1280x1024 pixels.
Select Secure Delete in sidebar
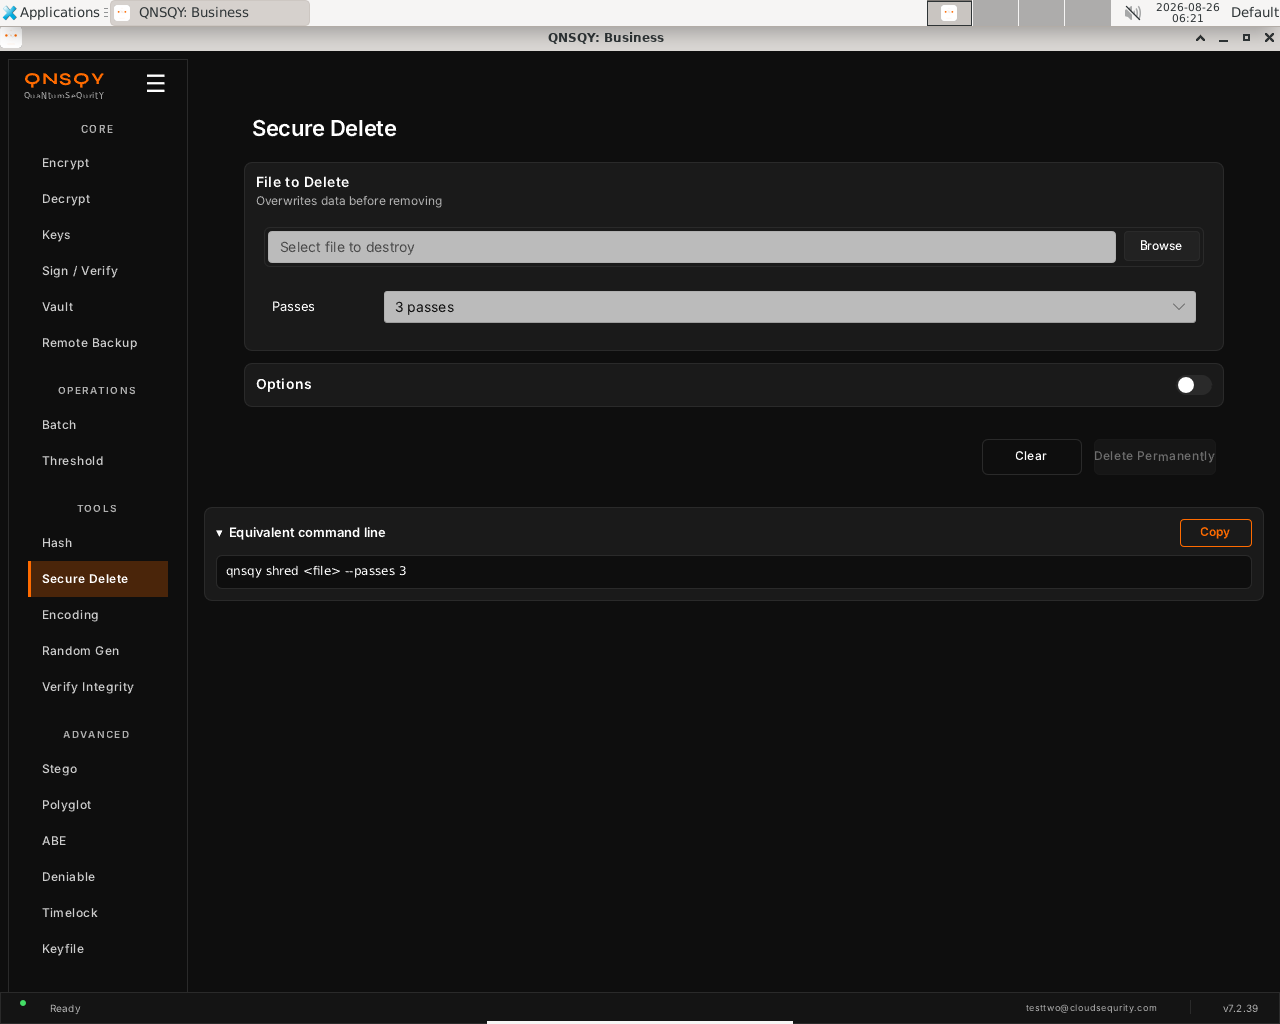(98, 579)
